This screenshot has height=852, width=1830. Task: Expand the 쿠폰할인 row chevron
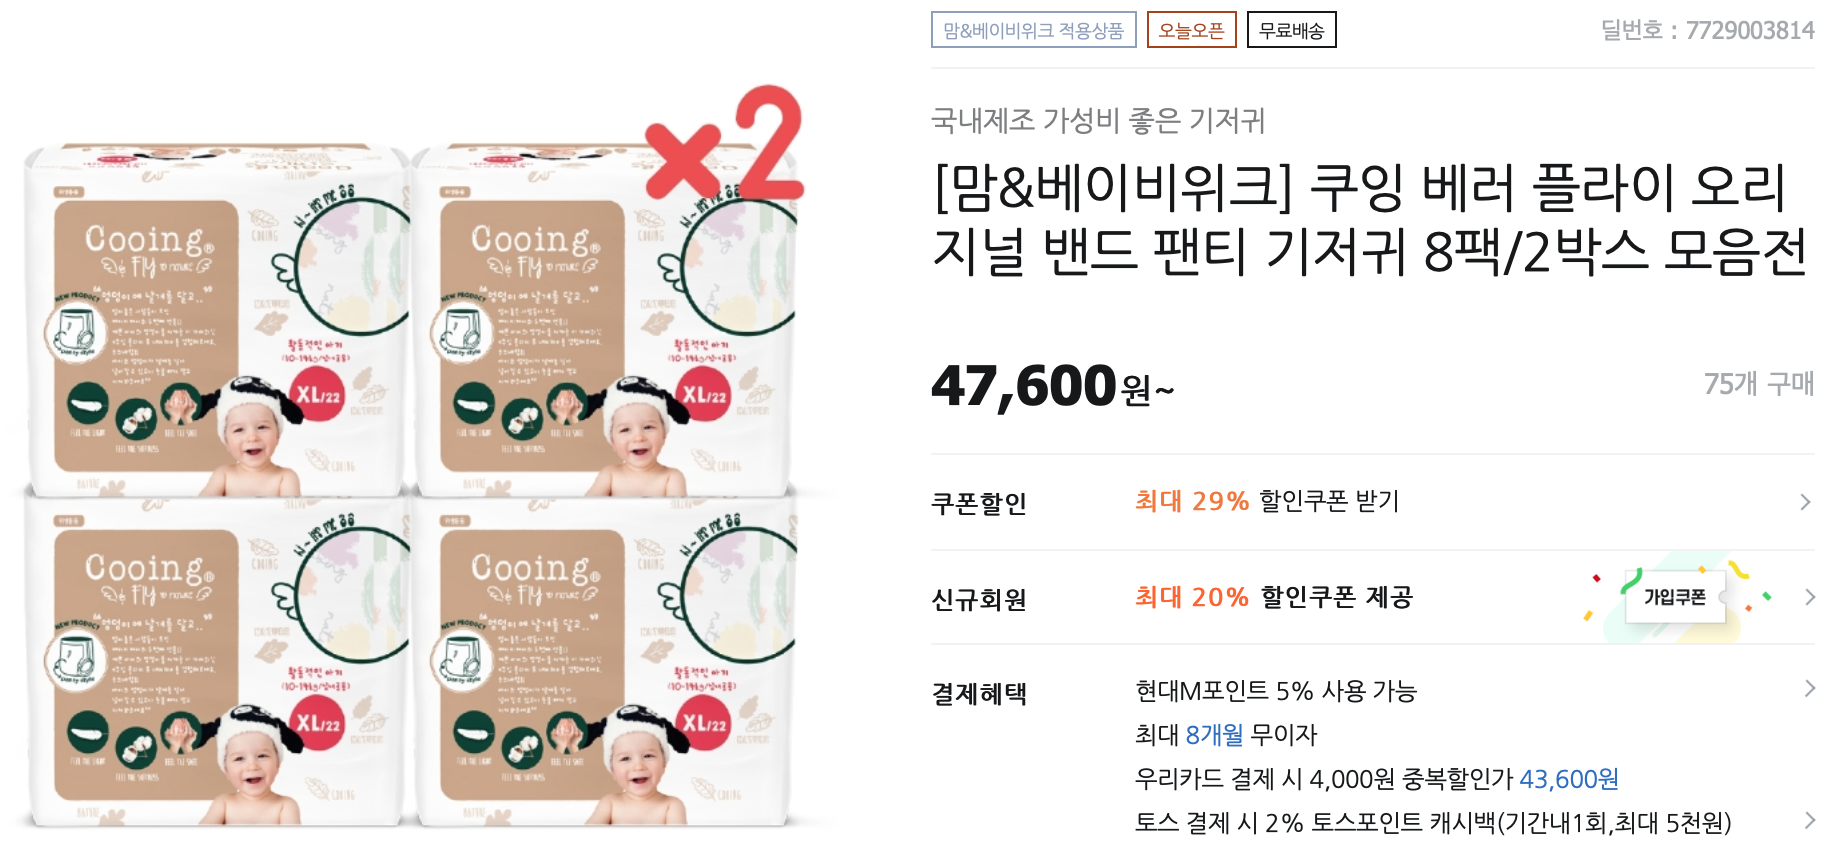(x=1805, y=502)
